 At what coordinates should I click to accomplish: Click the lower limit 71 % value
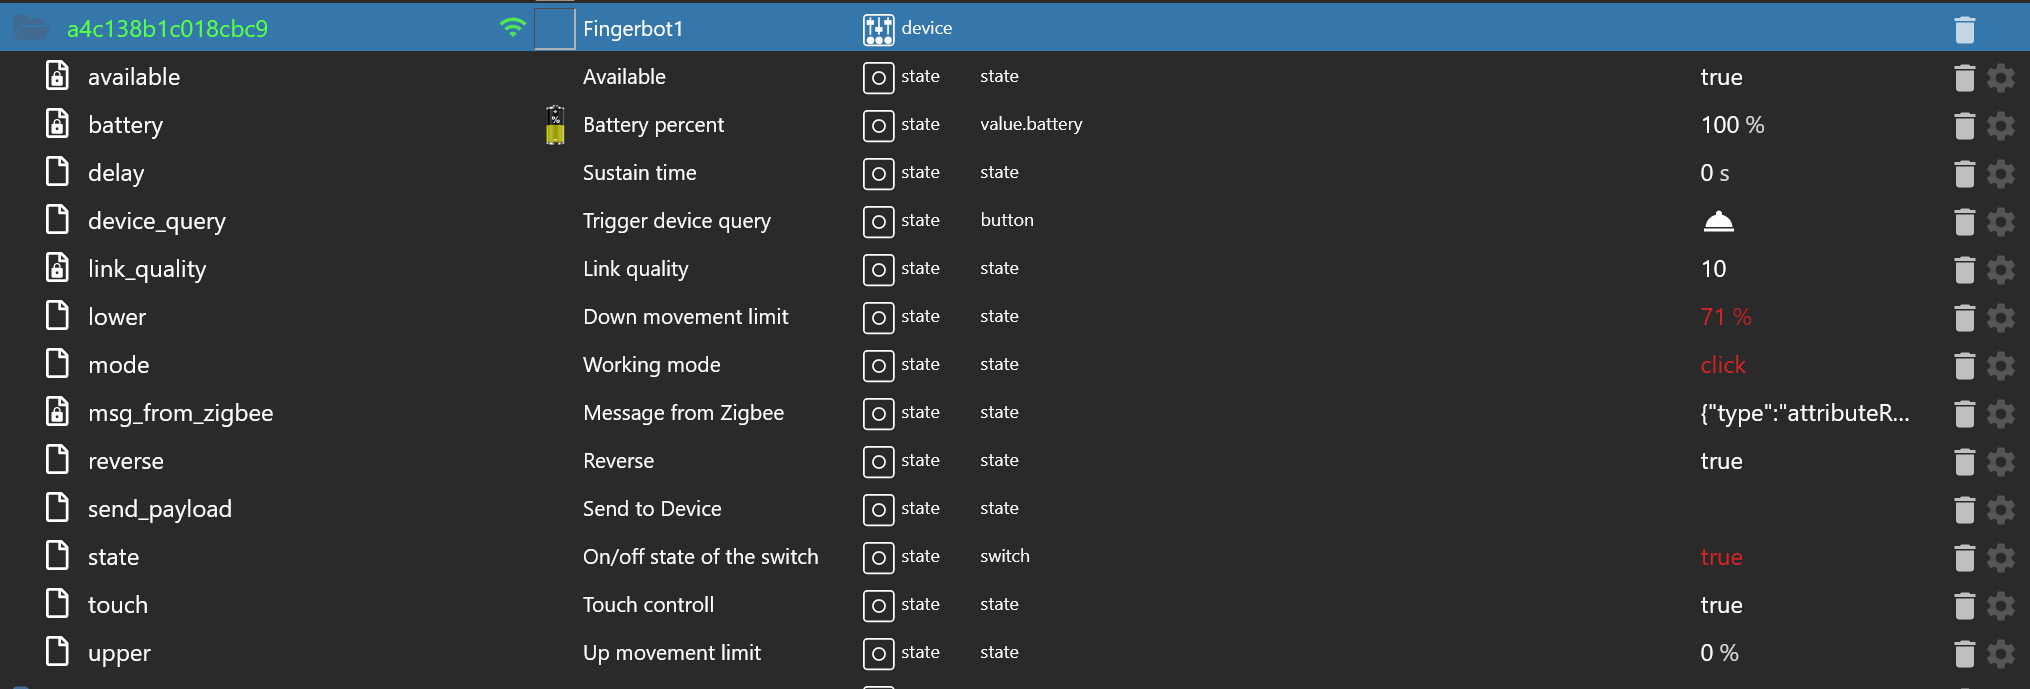tap(1725, 317)
